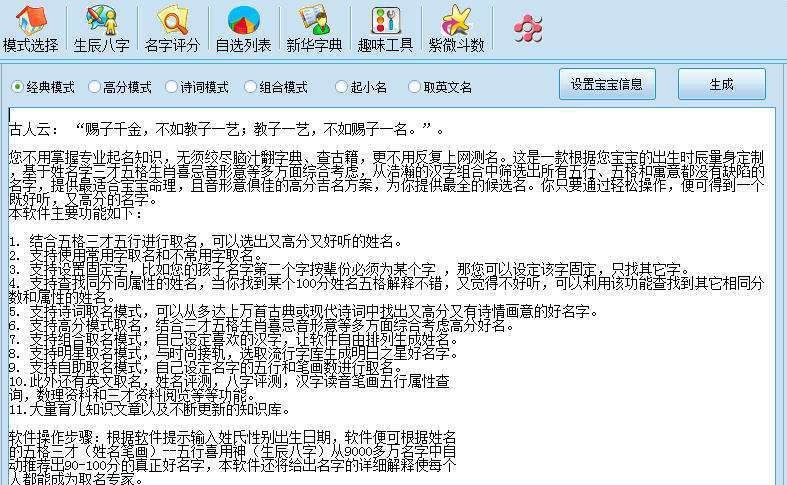
Task: Click feature item 3 about 设置固定字
Action: pos(350,269)
